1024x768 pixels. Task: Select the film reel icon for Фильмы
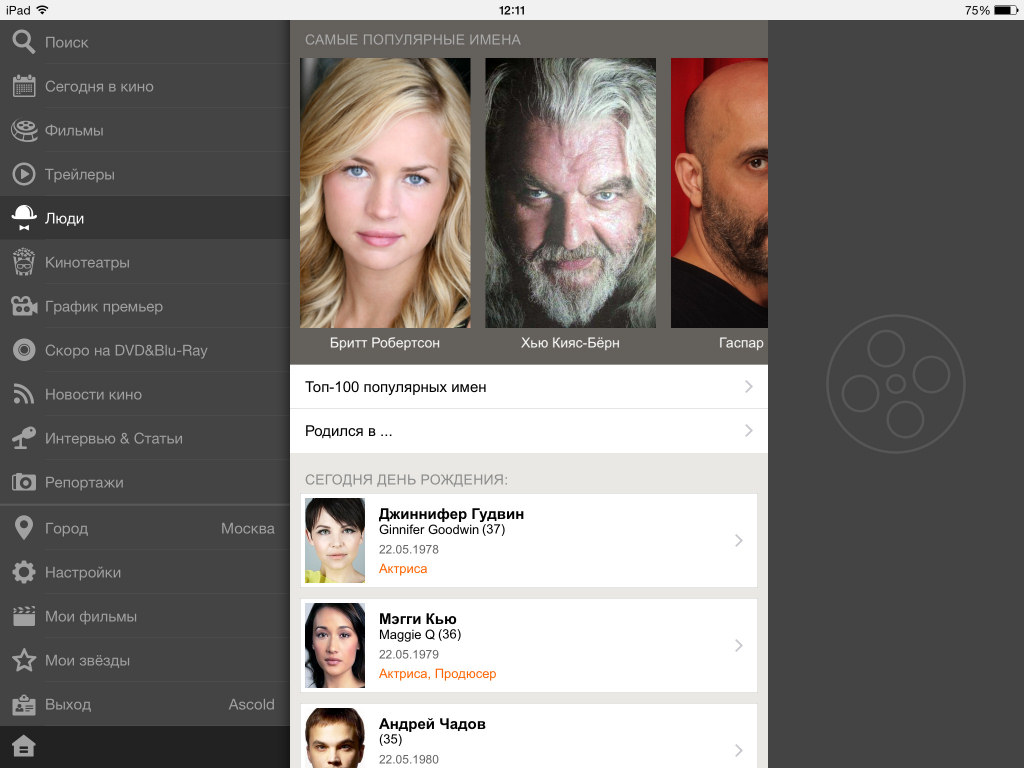coord(24,130)
